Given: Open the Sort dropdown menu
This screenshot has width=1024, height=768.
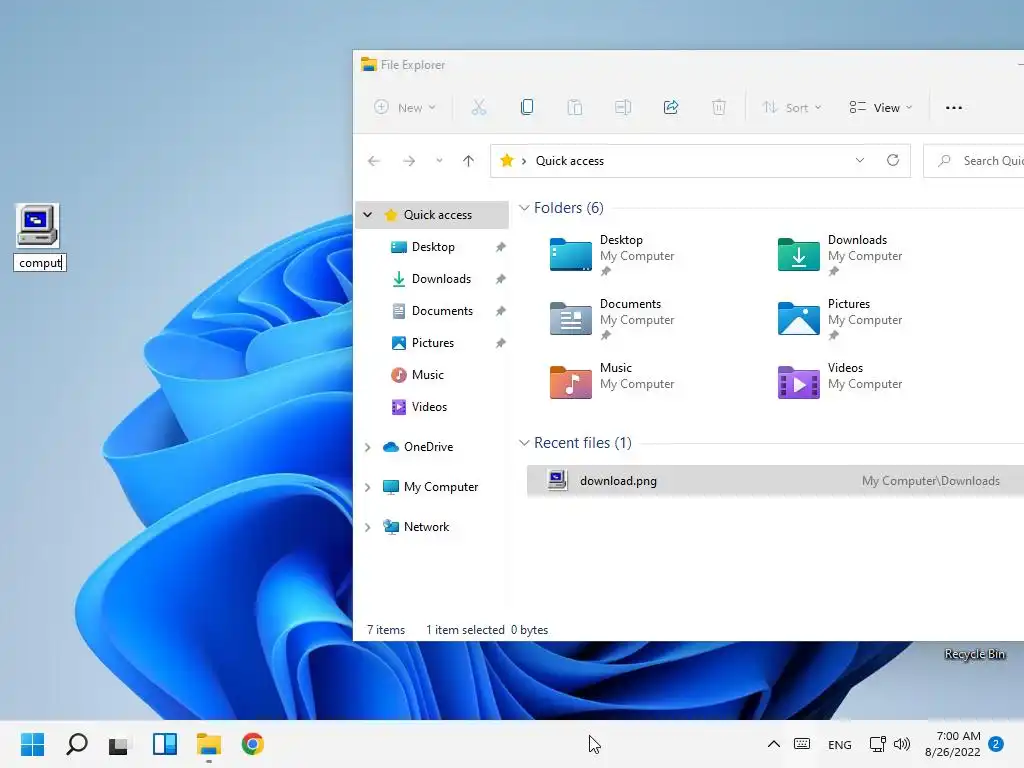Looking at the screenshot, I should [792, 108].
